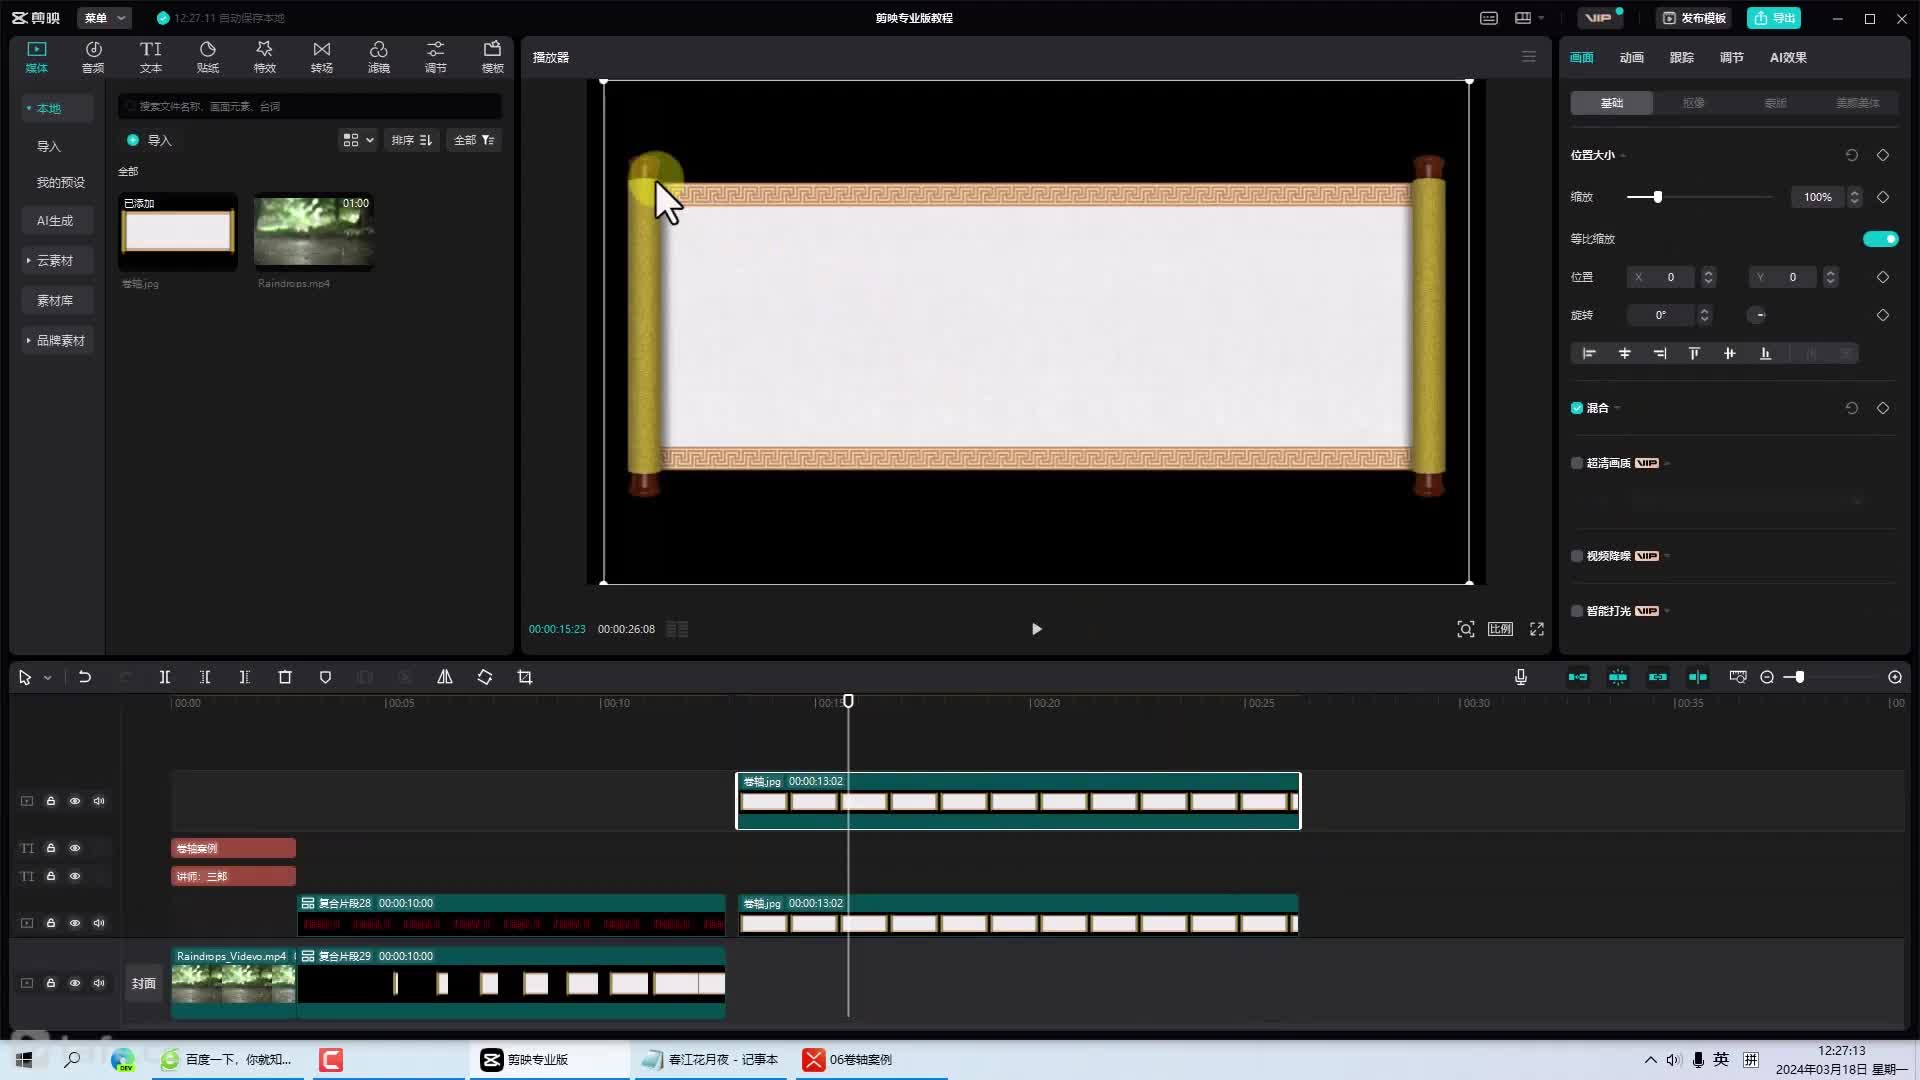1920x1080 pixels.
Task: Start voice recording with microphone icon
Action: [1521, 677]
